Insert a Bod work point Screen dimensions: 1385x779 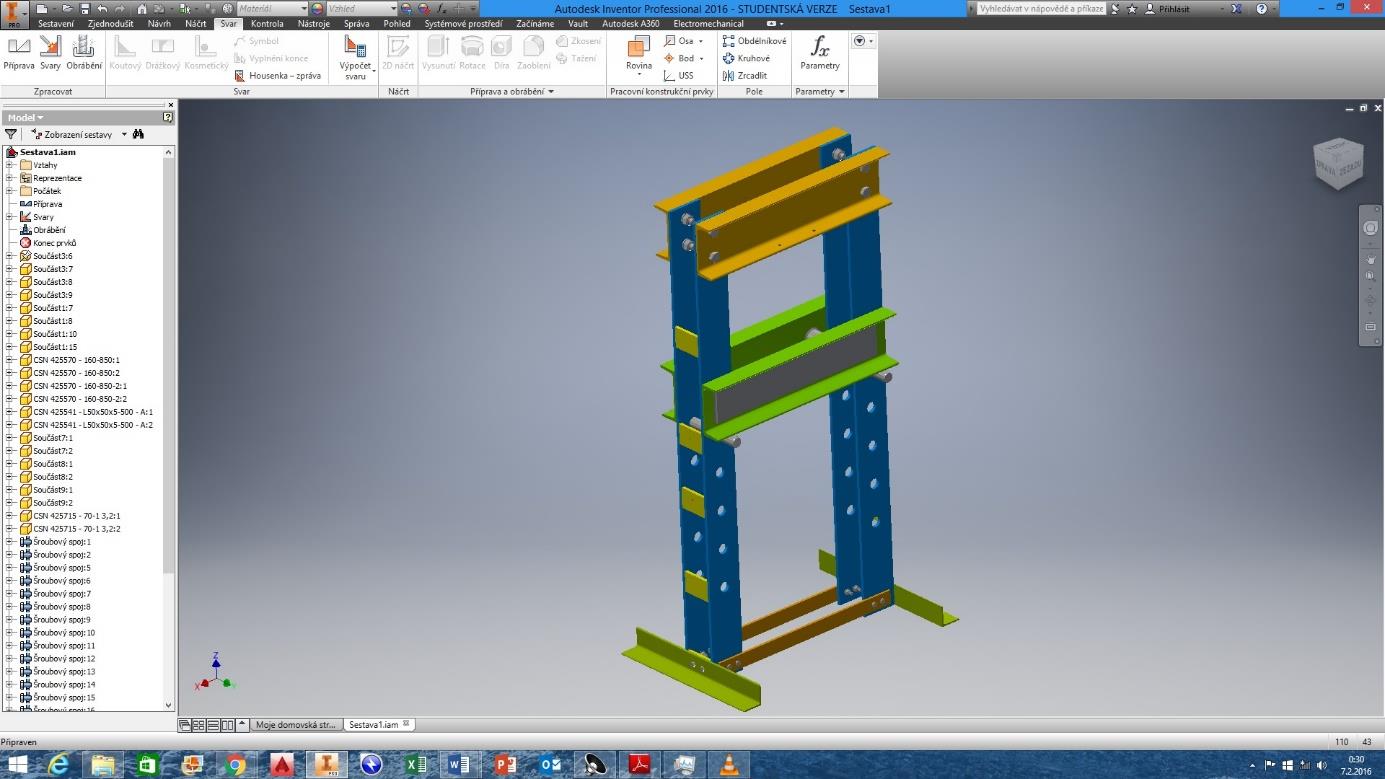(x=684, y=58)
